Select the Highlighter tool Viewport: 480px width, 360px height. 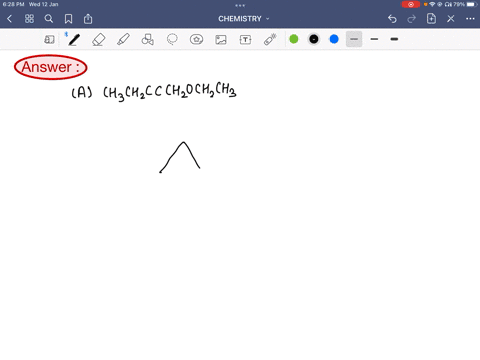[123, 39]
